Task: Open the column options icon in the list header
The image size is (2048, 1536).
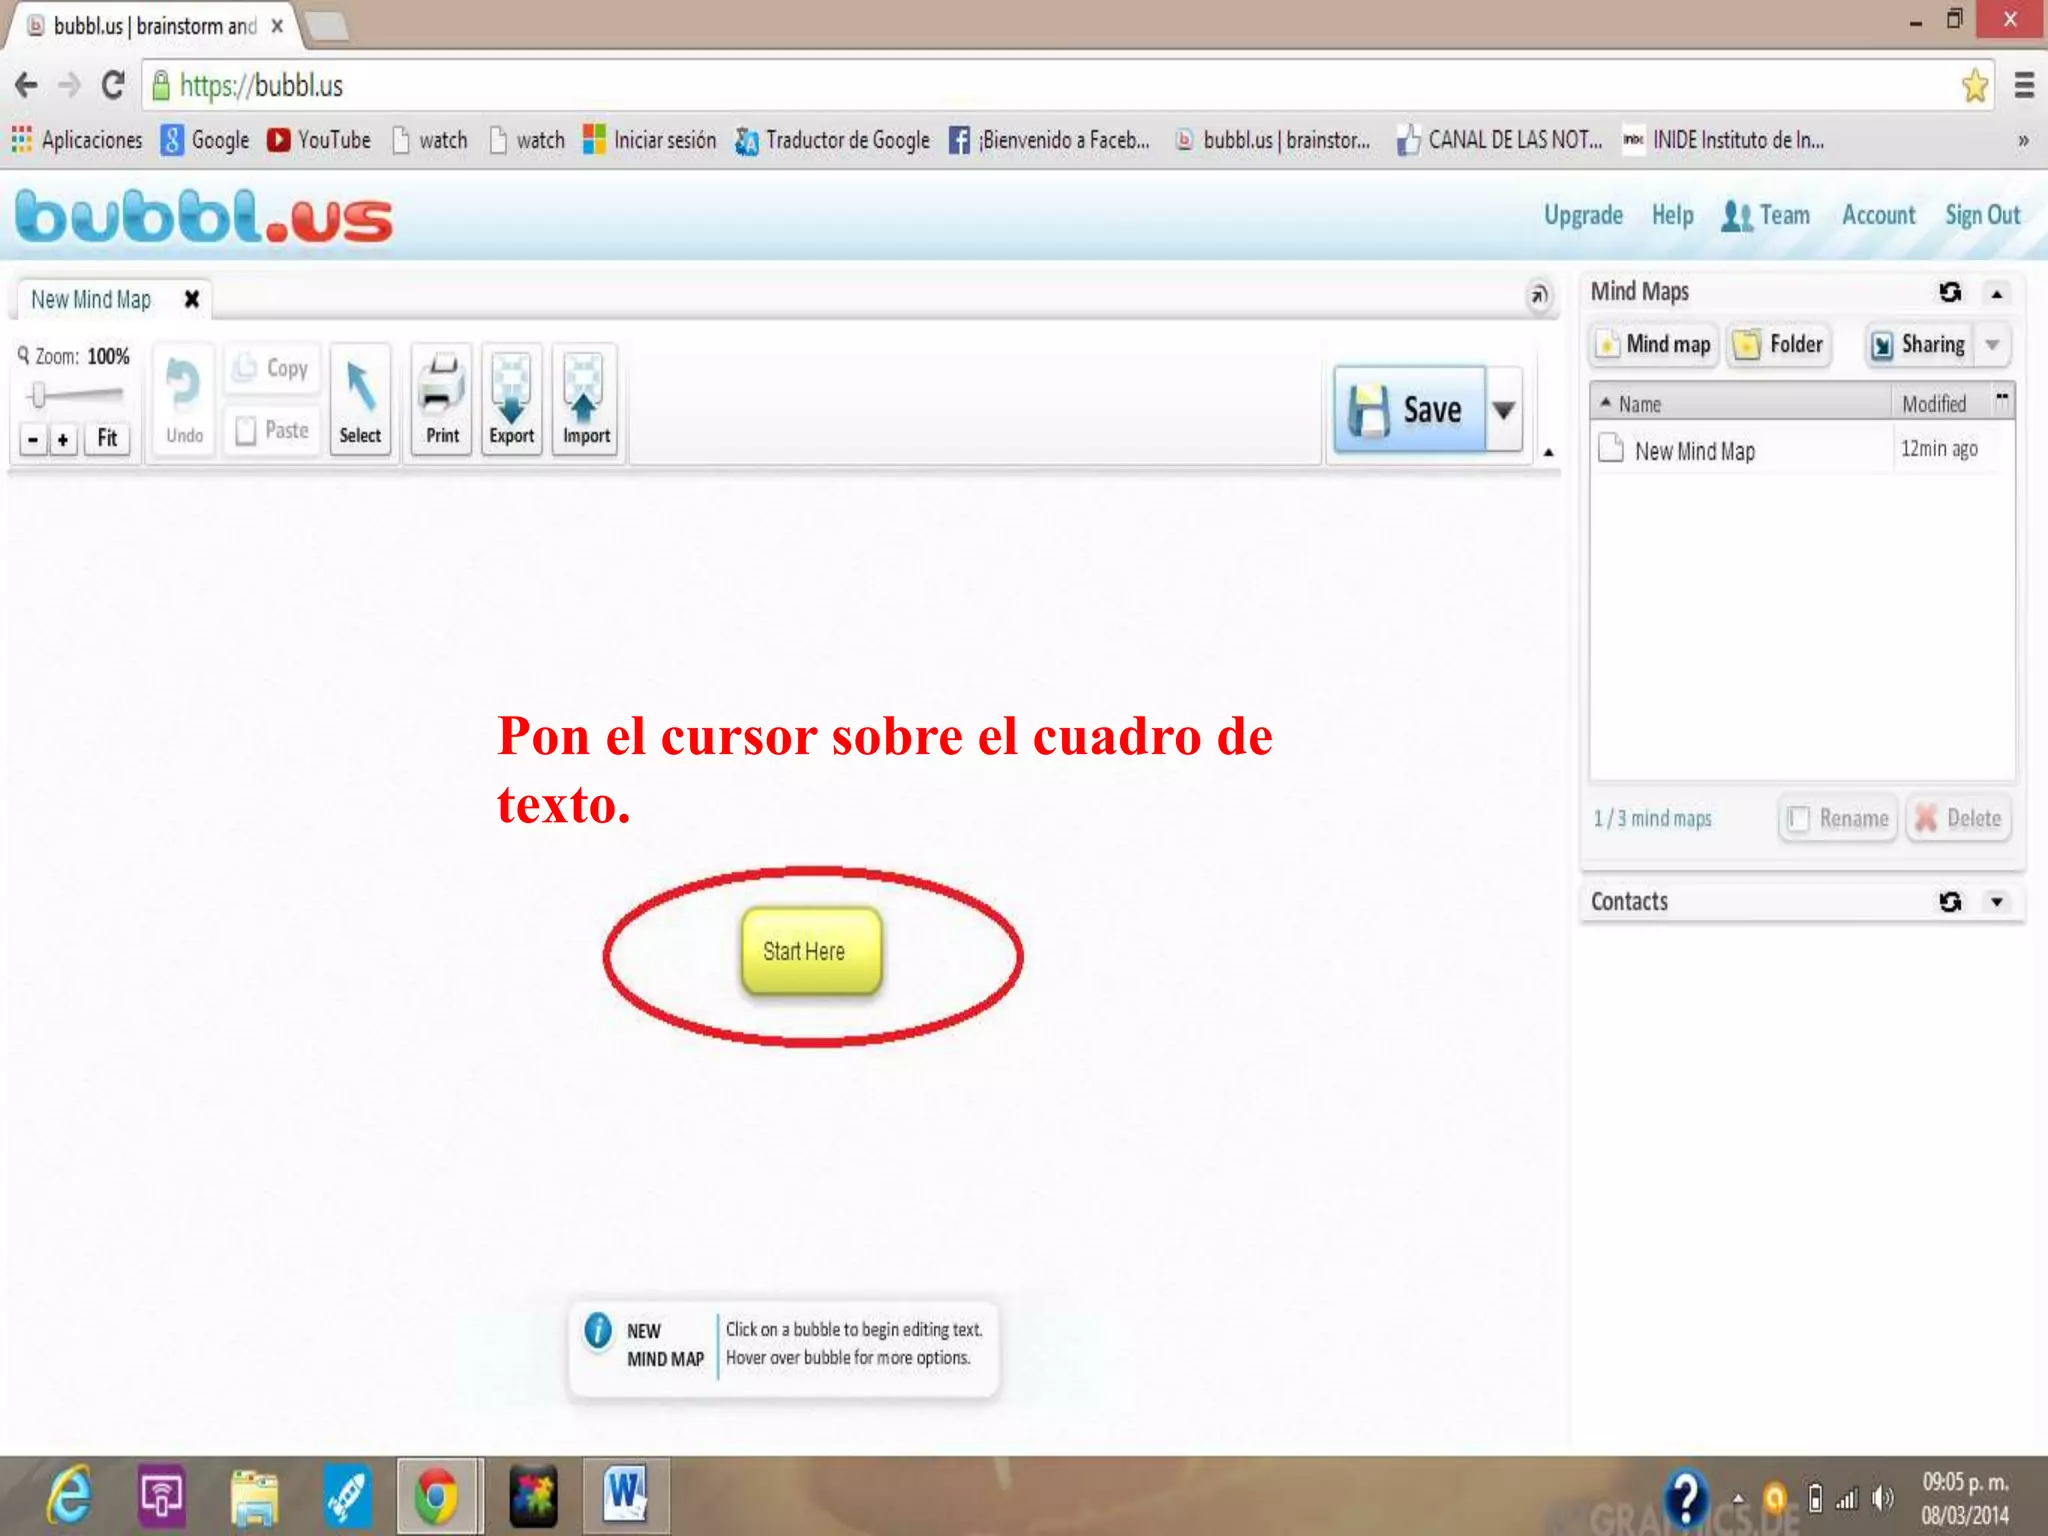Action: [x=2002, y=397]
